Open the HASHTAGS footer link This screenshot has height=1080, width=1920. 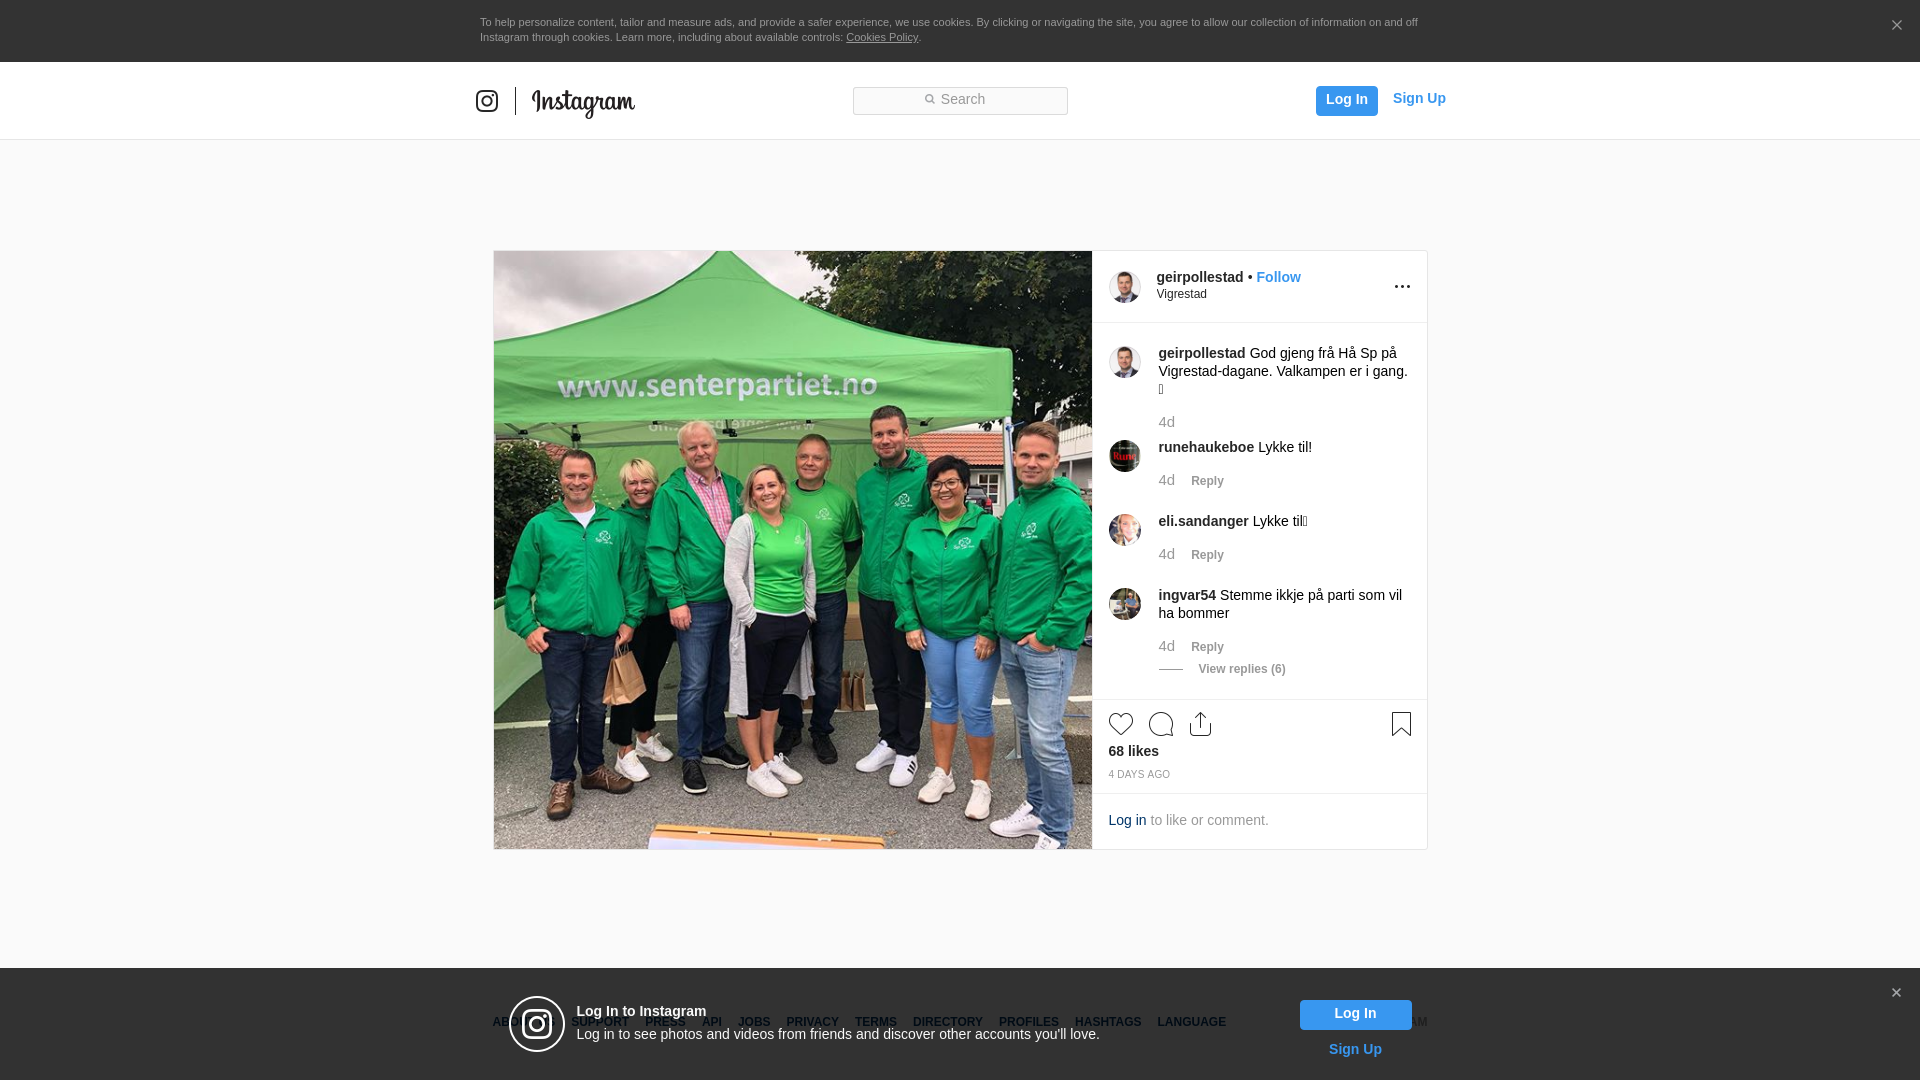(1108, 1022)
